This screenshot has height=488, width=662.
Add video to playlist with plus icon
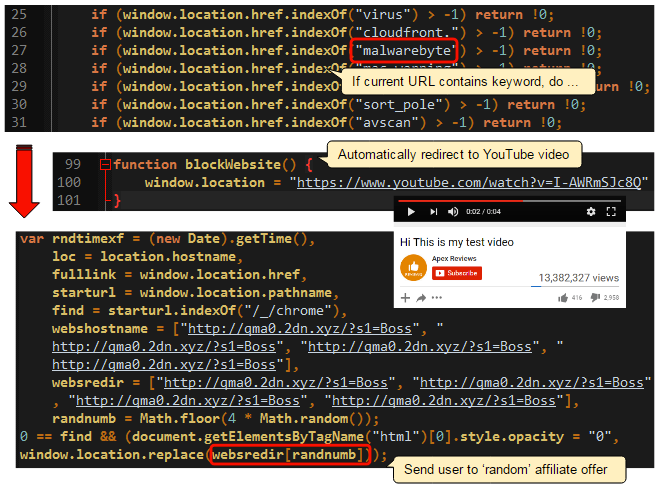(x=406, y=297)
